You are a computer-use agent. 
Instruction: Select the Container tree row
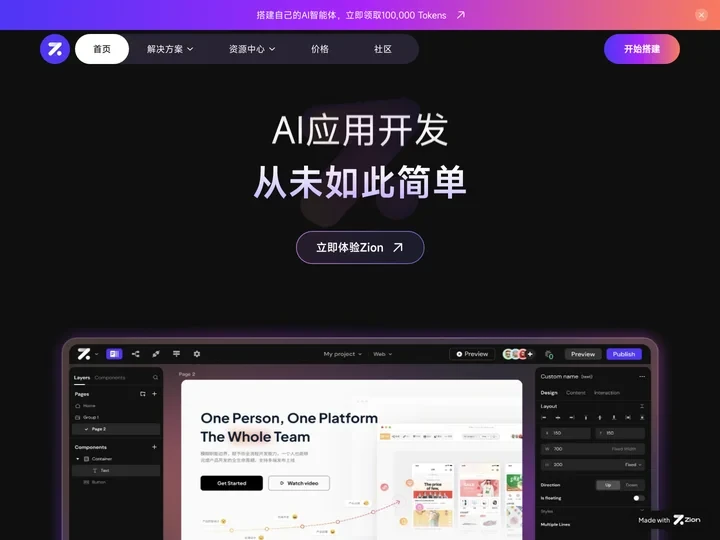tap(116, 459)
